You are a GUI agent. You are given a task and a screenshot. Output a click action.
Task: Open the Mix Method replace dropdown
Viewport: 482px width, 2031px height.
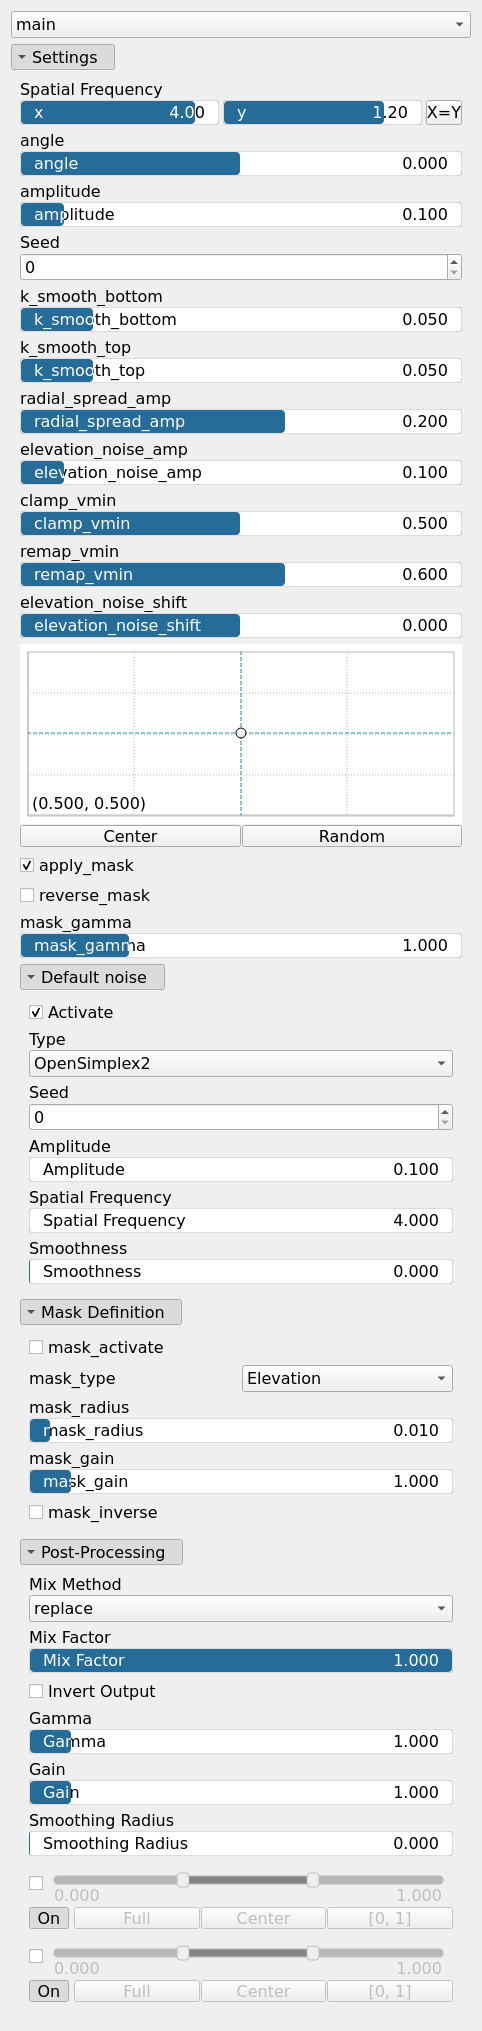pyautogui.click(x=241, y=1608)
